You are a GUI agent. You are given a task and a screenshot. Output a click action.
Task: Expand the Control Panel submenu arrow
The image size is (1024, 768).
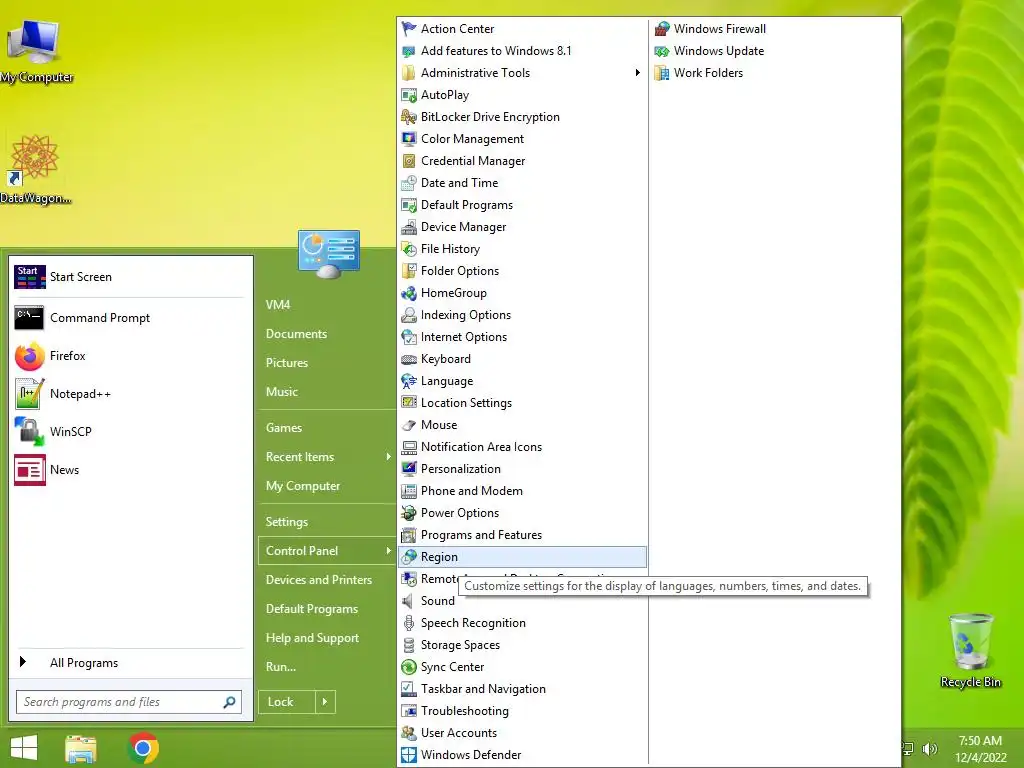[x=389, y=551]
